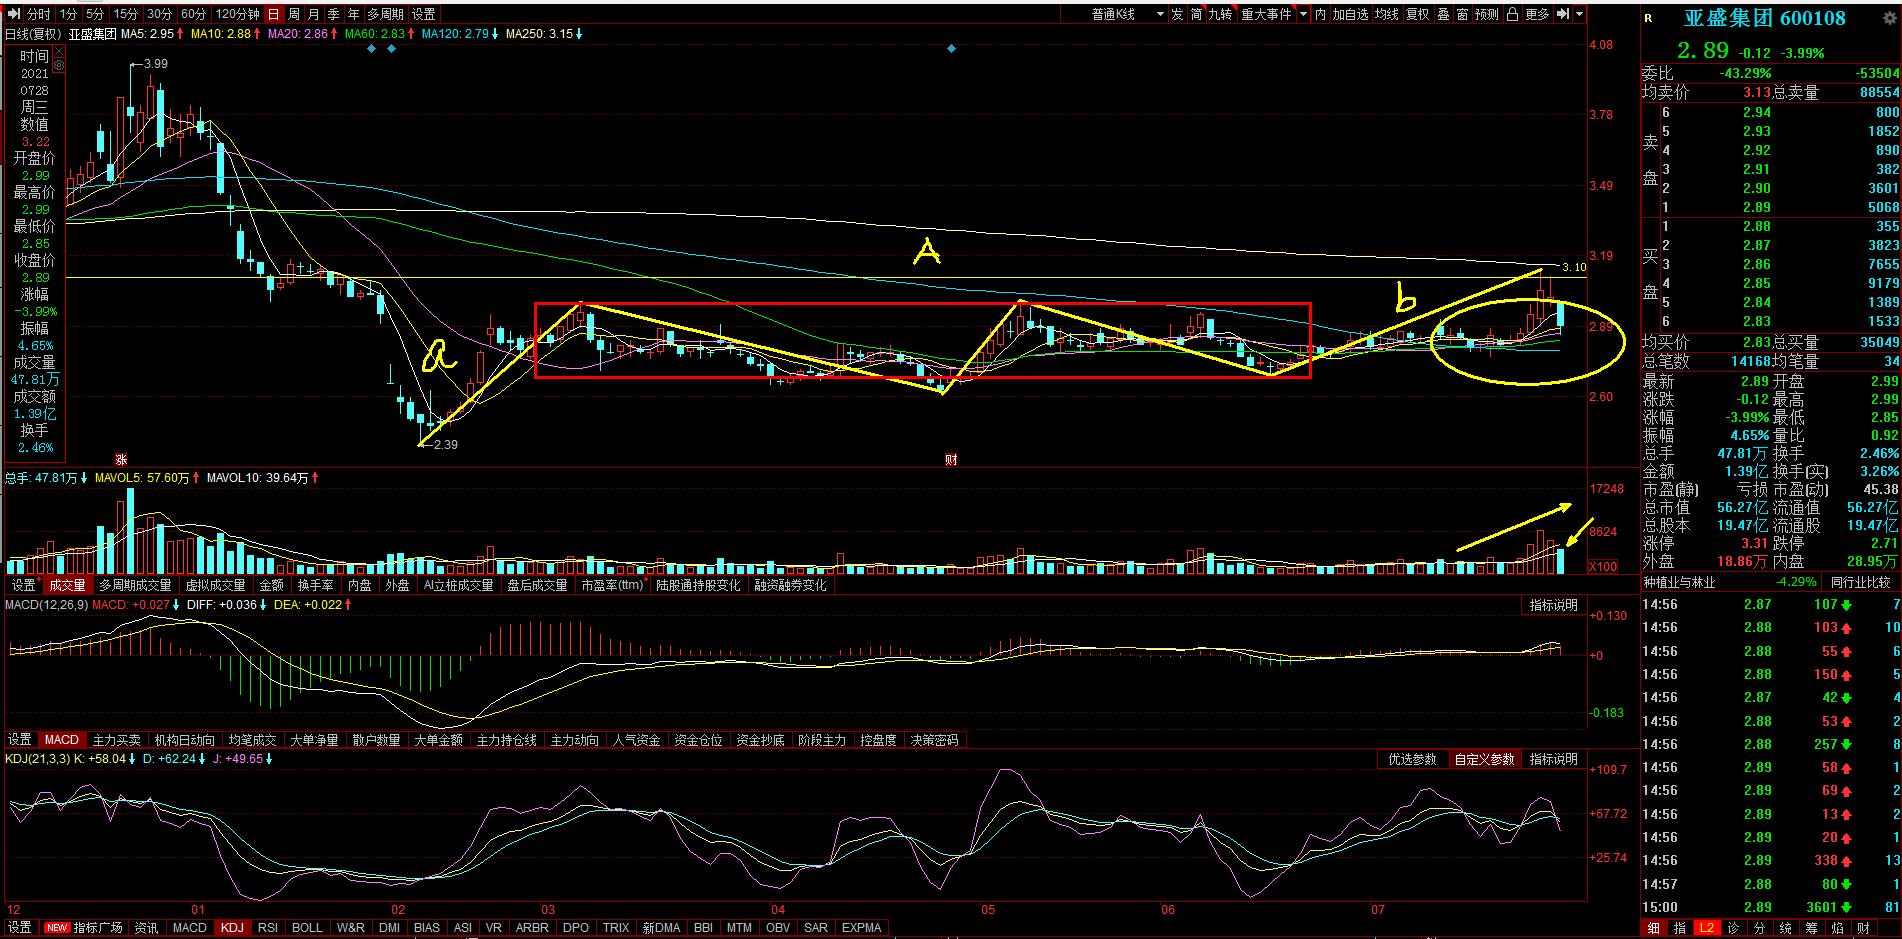
Task: Click the NEW badge next to 指标广场
Action: [x=57, y=928]
